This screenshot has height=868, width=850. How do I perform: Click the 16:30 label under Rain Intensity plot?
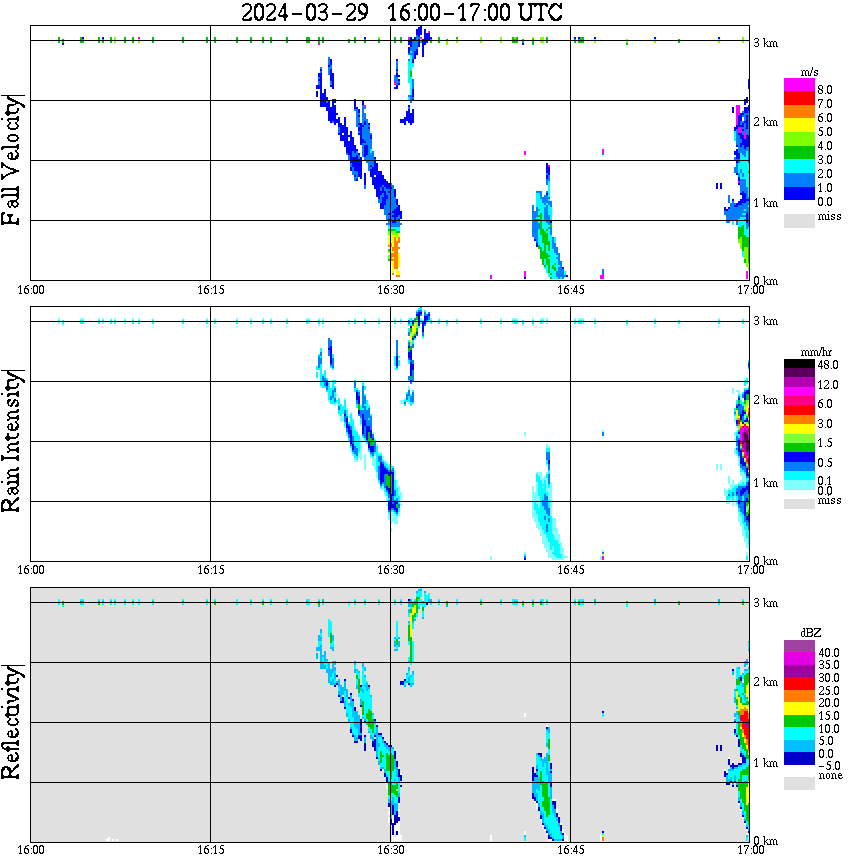click(x=390, y=570)
